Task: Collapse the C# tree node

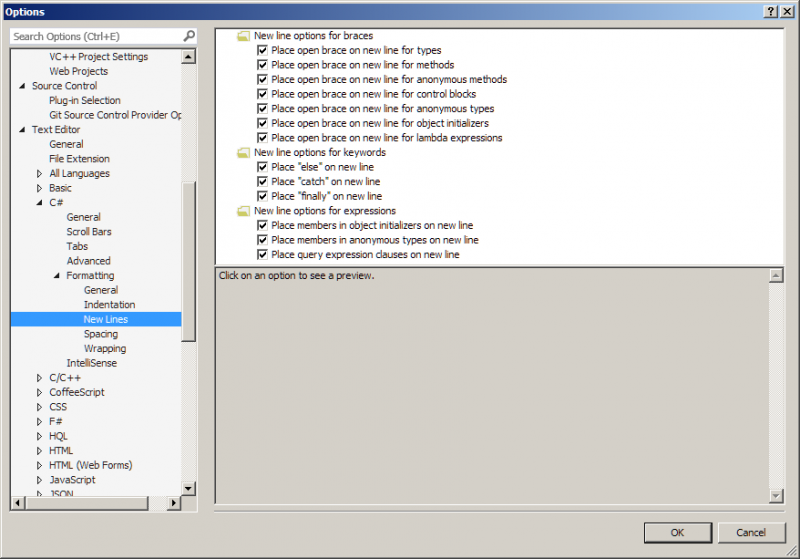Action: [40, 203]
